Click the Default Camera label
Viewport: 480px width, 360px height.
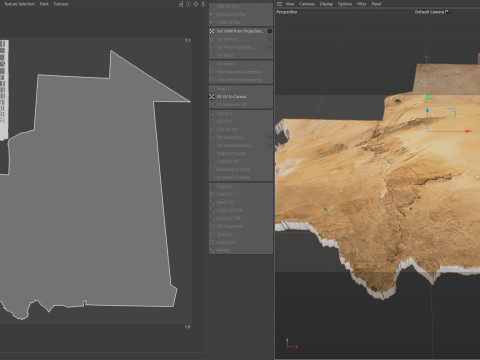tap(431, 12)
